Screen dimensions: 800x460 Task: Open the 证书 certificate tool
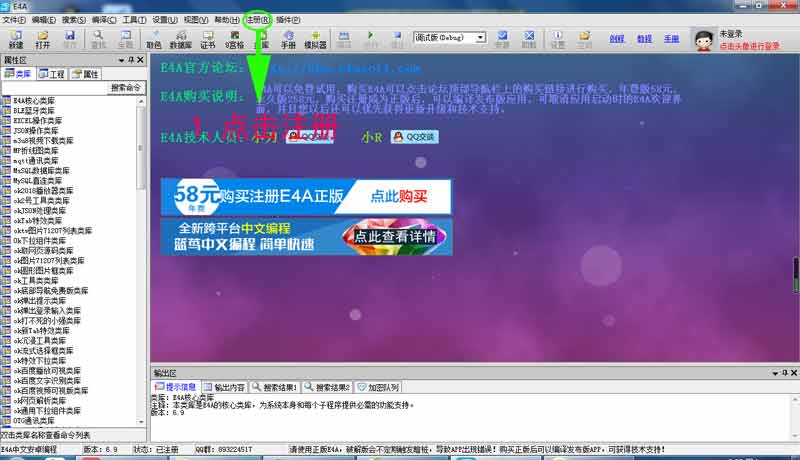pyautogui.click(x=208, y=39)
